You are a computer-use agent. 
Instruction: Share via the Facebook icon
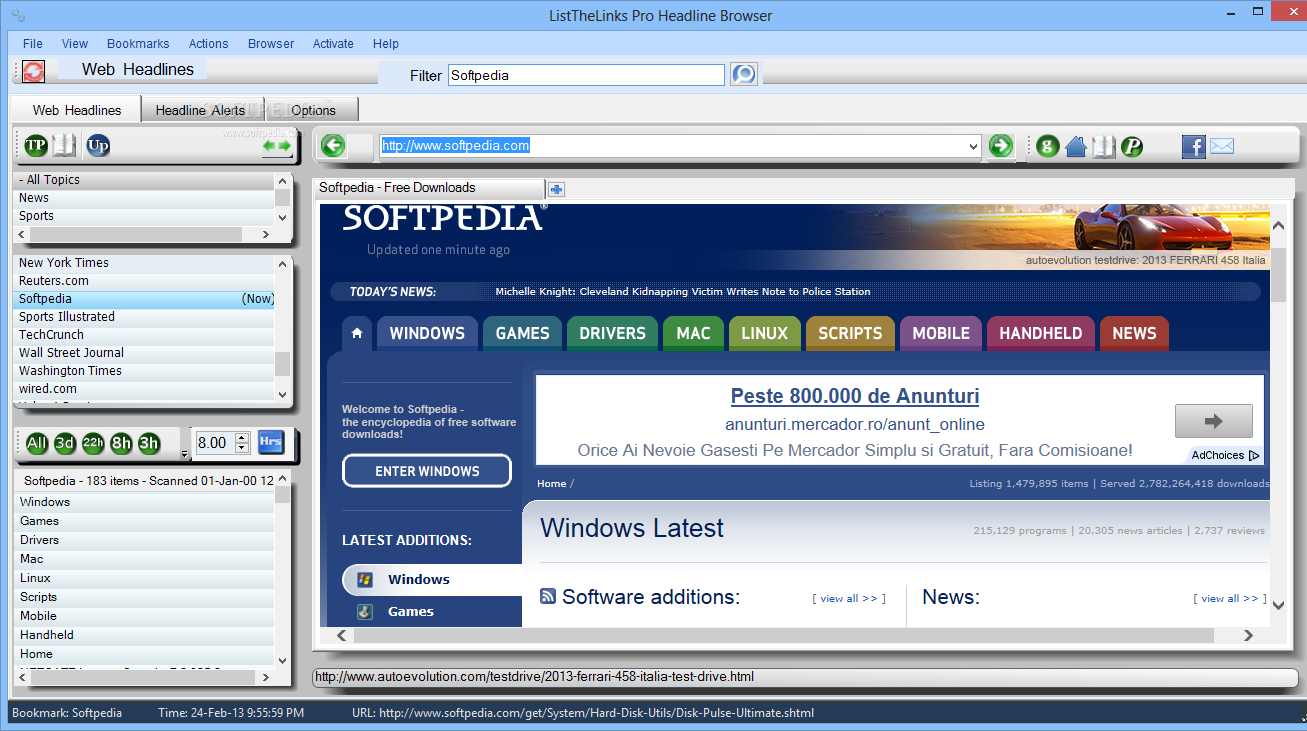coord(1194,146)
